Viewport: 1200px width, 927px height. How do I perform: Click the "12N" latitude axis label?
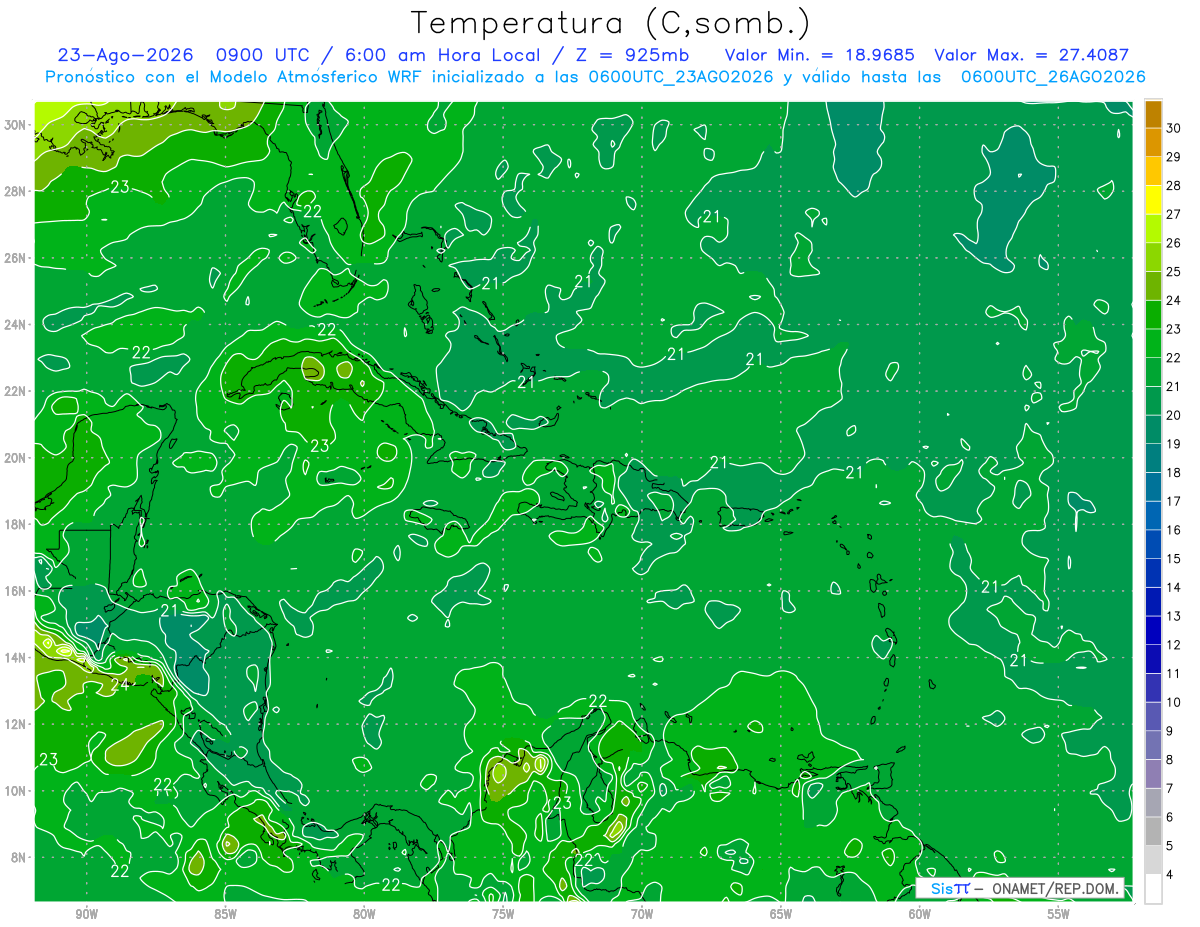(15, 724)
